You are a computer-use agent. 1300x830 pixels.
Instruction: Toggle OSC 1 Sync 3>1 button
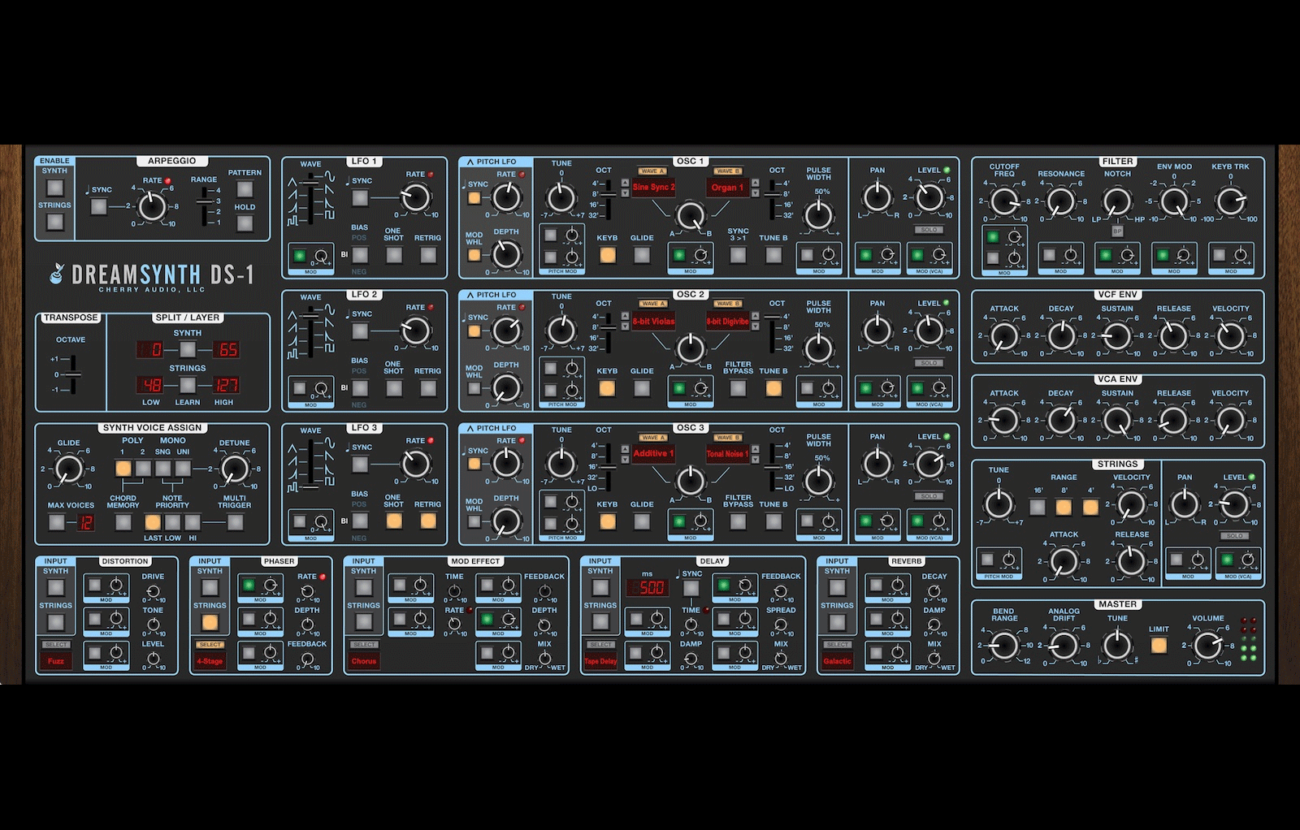(x=738, y=255)
